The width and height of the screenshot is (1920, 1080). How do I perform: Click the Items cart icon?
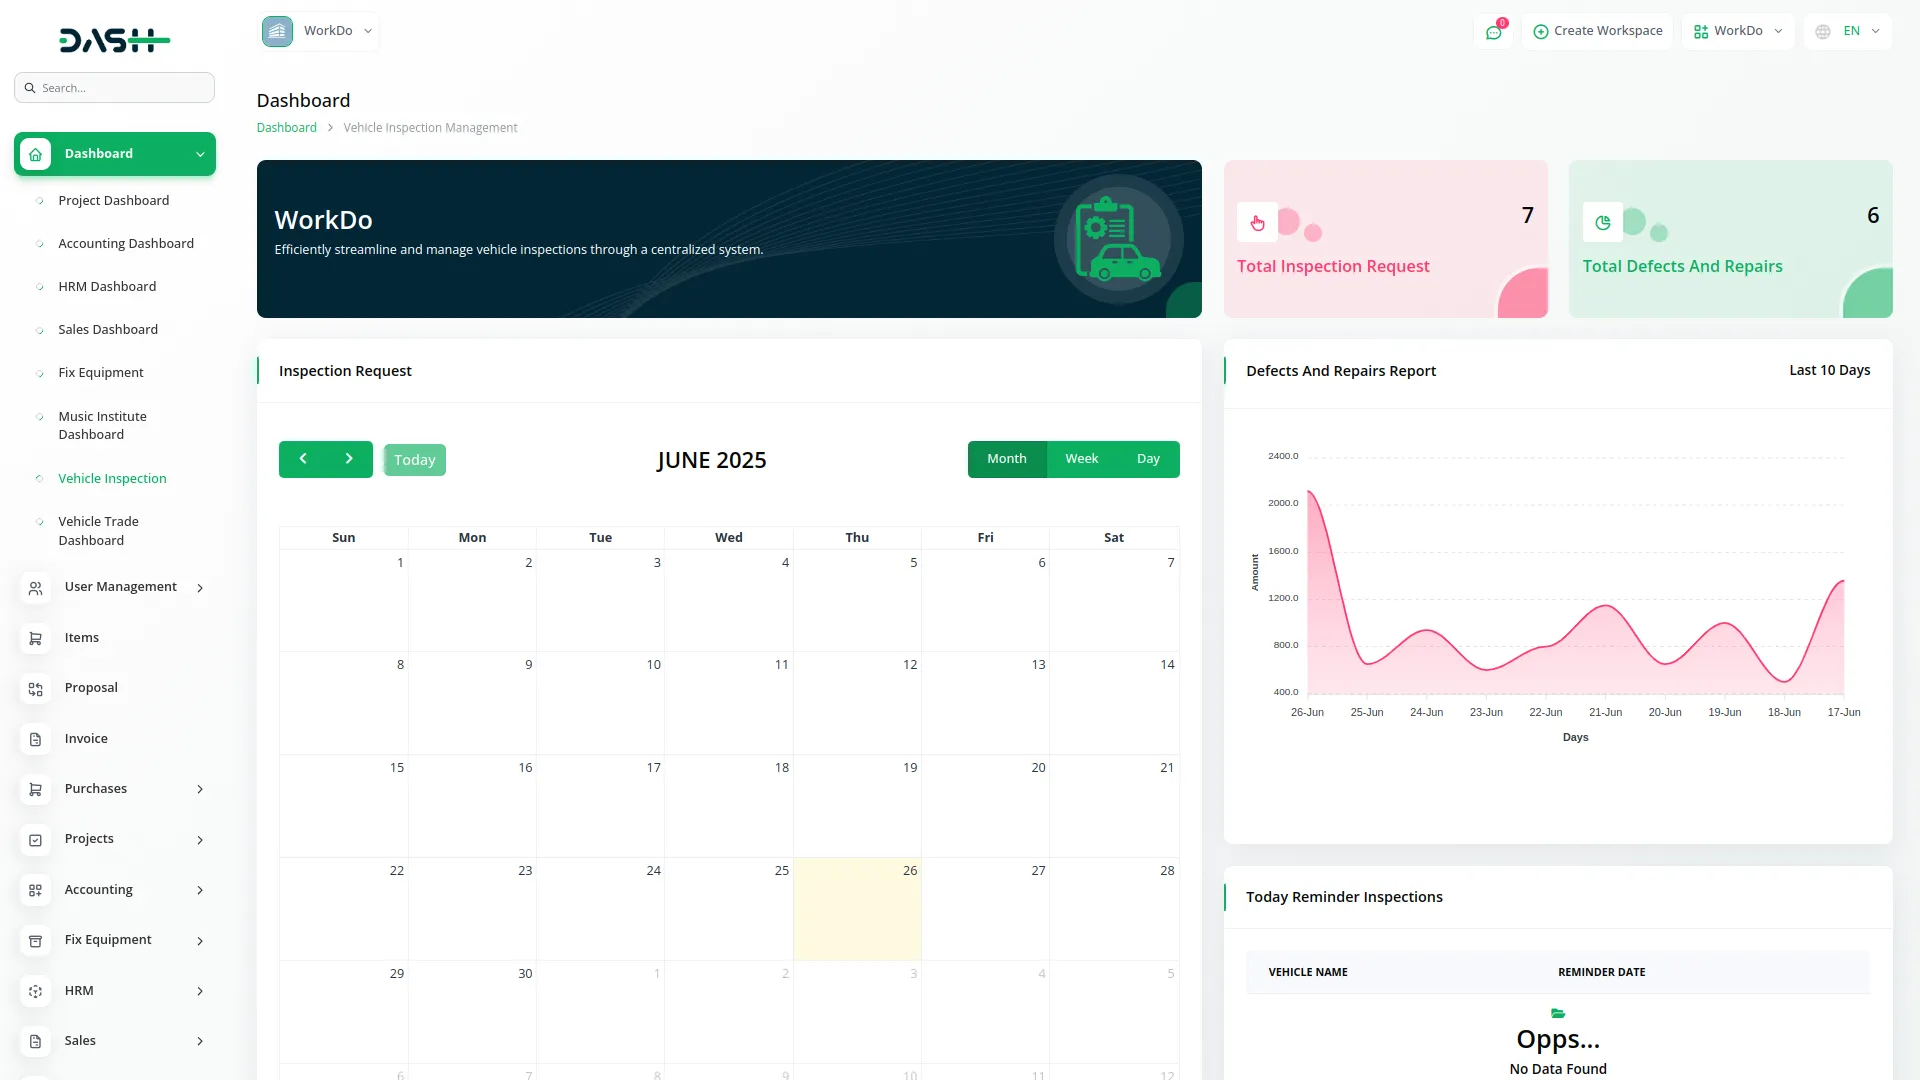pyautogui.click(x=35, y=638)
